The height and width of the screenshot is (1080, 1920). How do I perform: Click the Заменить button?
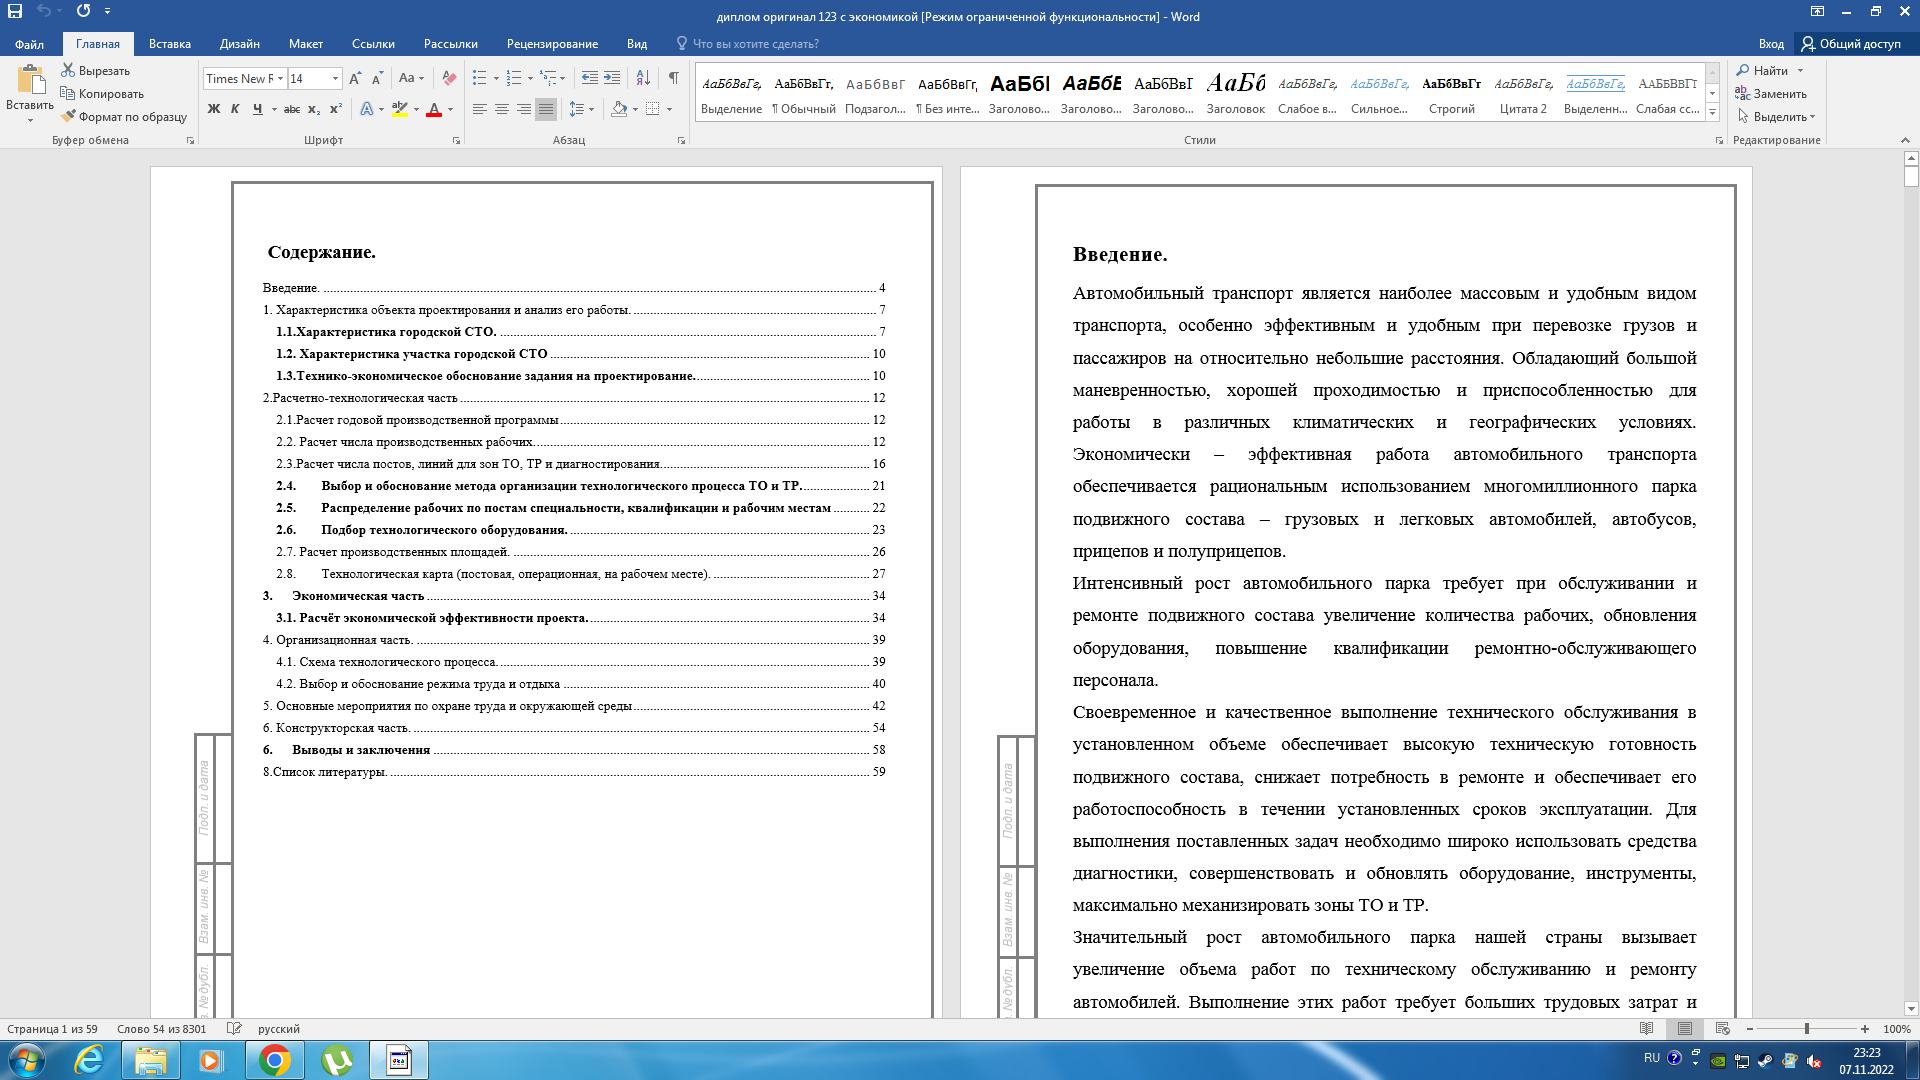point(1772,94)
